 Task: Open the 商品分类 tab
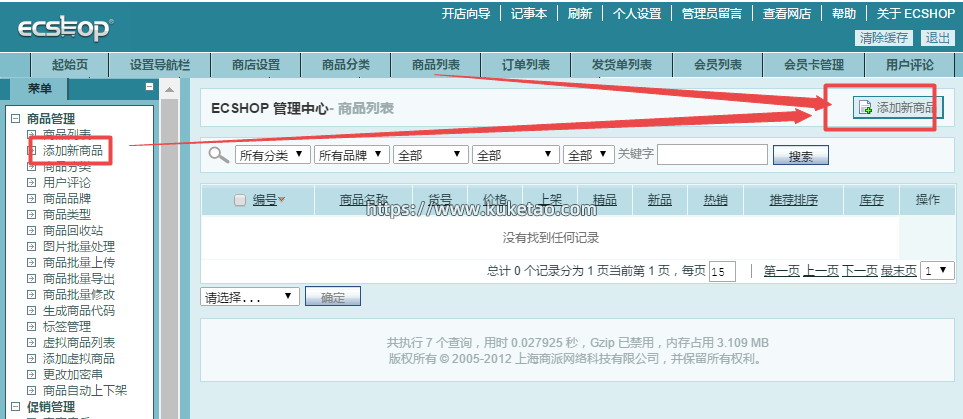345,65
